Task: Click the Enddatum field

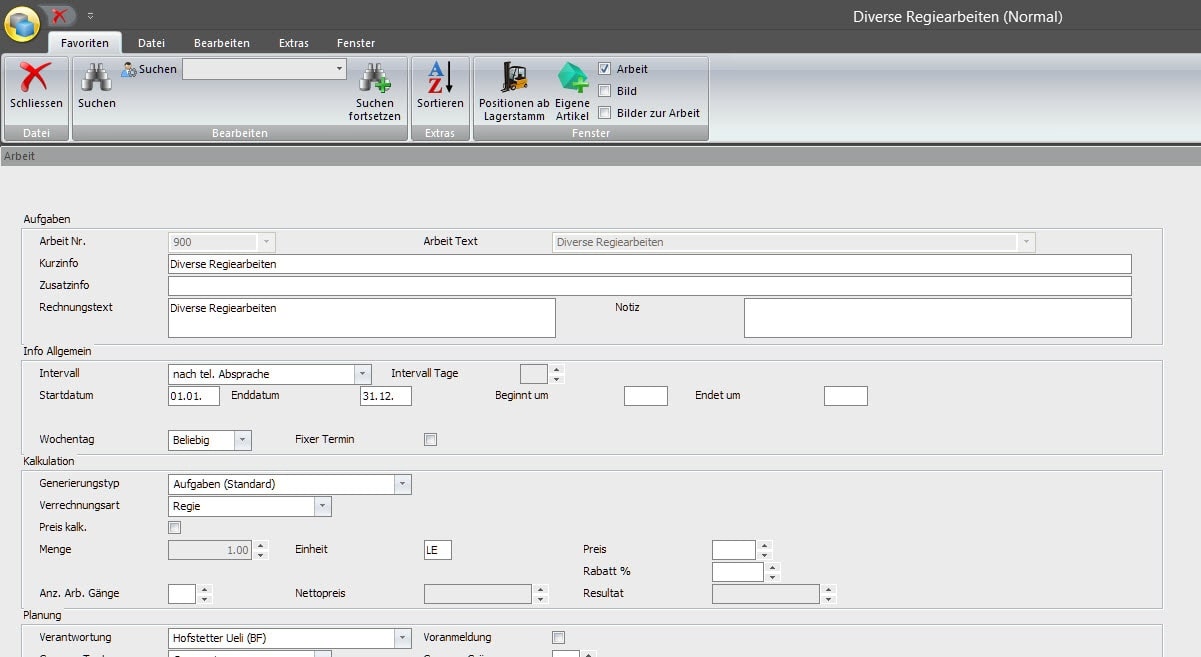Action: (386, 396)
